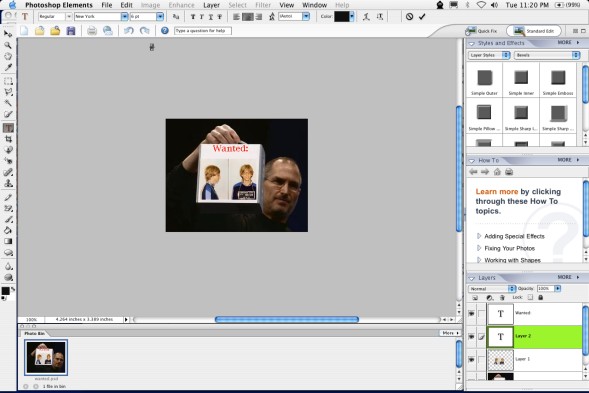
Task: Toggle Underline text style
Action: [x=211, y=17]
